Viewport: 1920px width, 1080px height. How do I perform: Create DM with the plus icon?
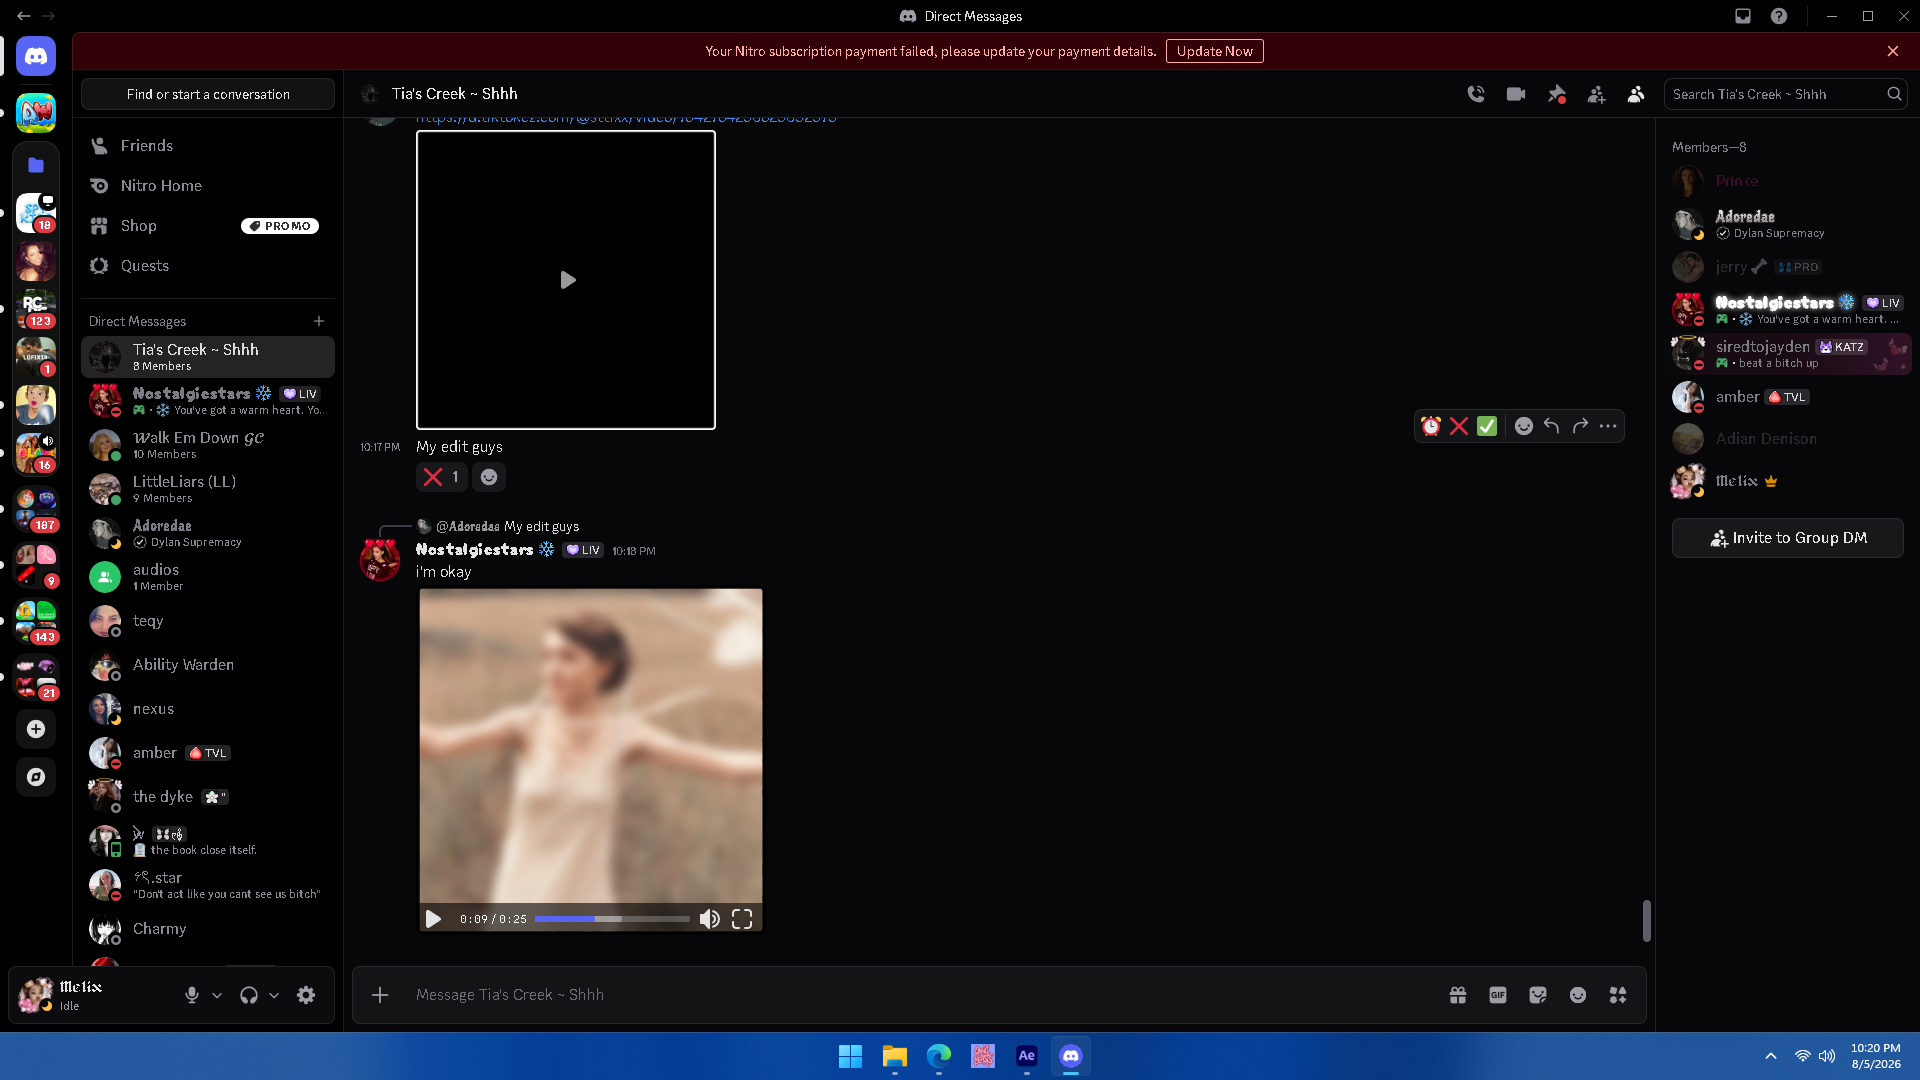pyautogui.click(x=319, y=321)
